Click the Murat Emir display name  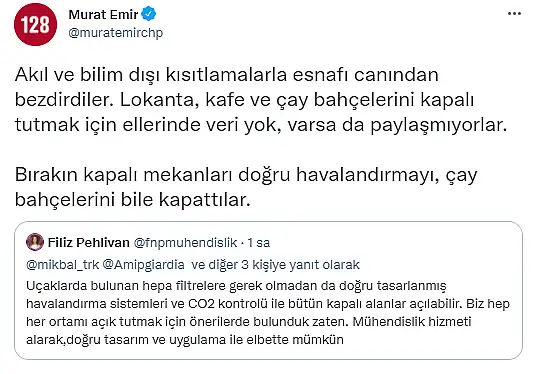pyautogui.click(x=103, y=14)
